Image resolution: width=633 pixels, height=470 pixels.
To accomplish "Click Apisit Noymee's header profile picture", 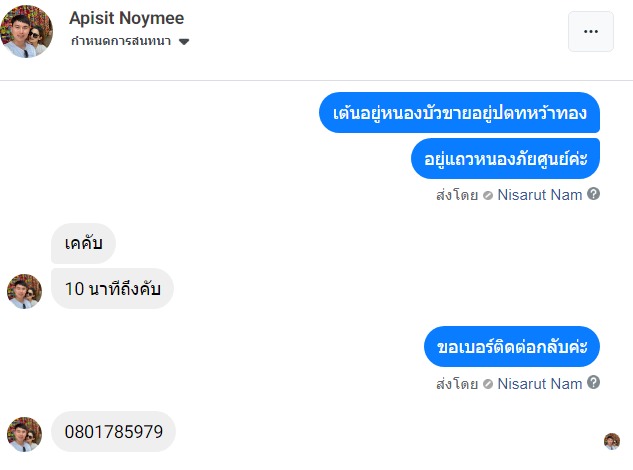I will [x=29, y=31].
